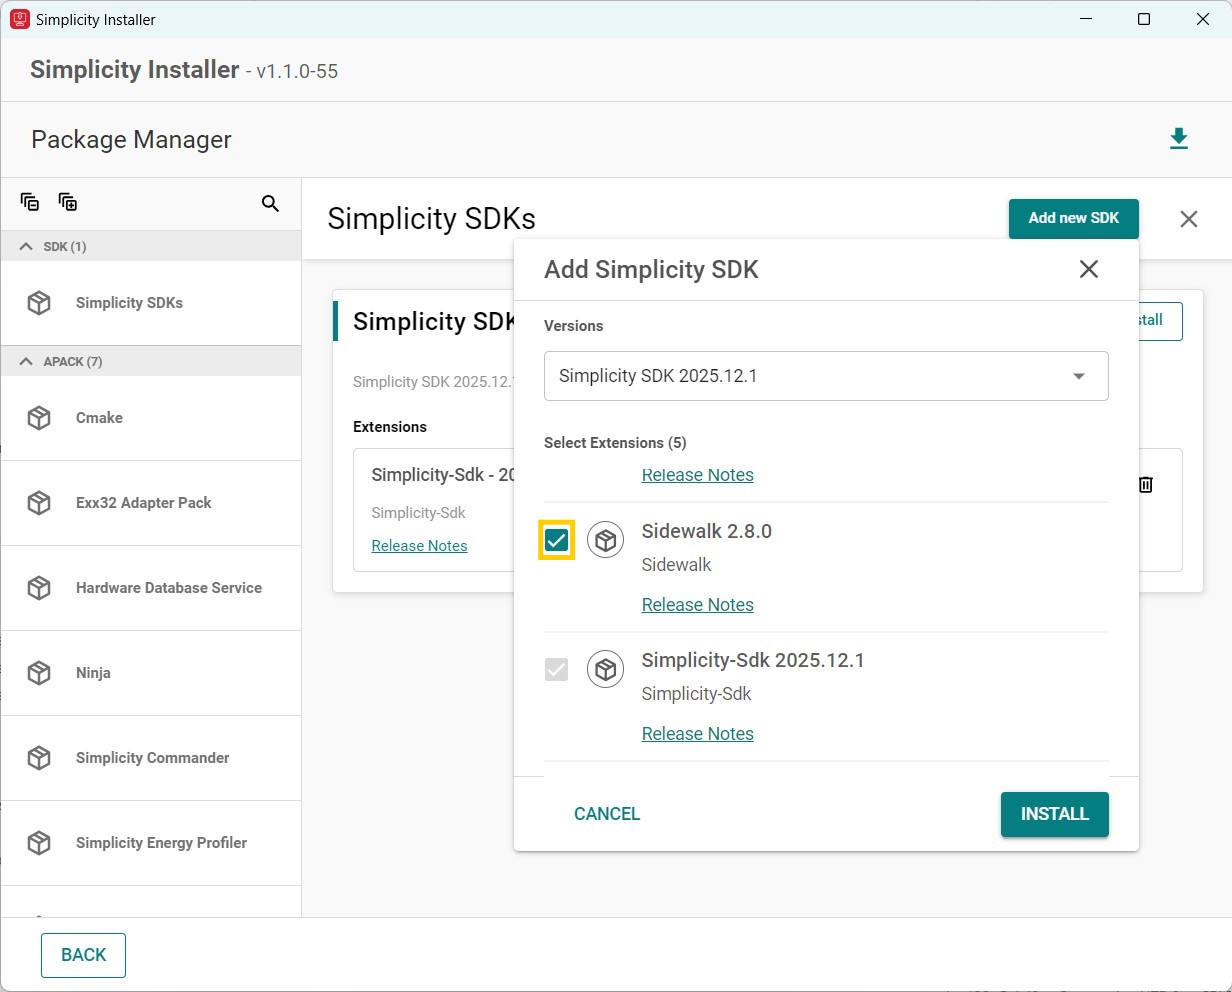Click the download icon in Package Manager header
Screen dimensions: 1232x992
point(1179,139)
